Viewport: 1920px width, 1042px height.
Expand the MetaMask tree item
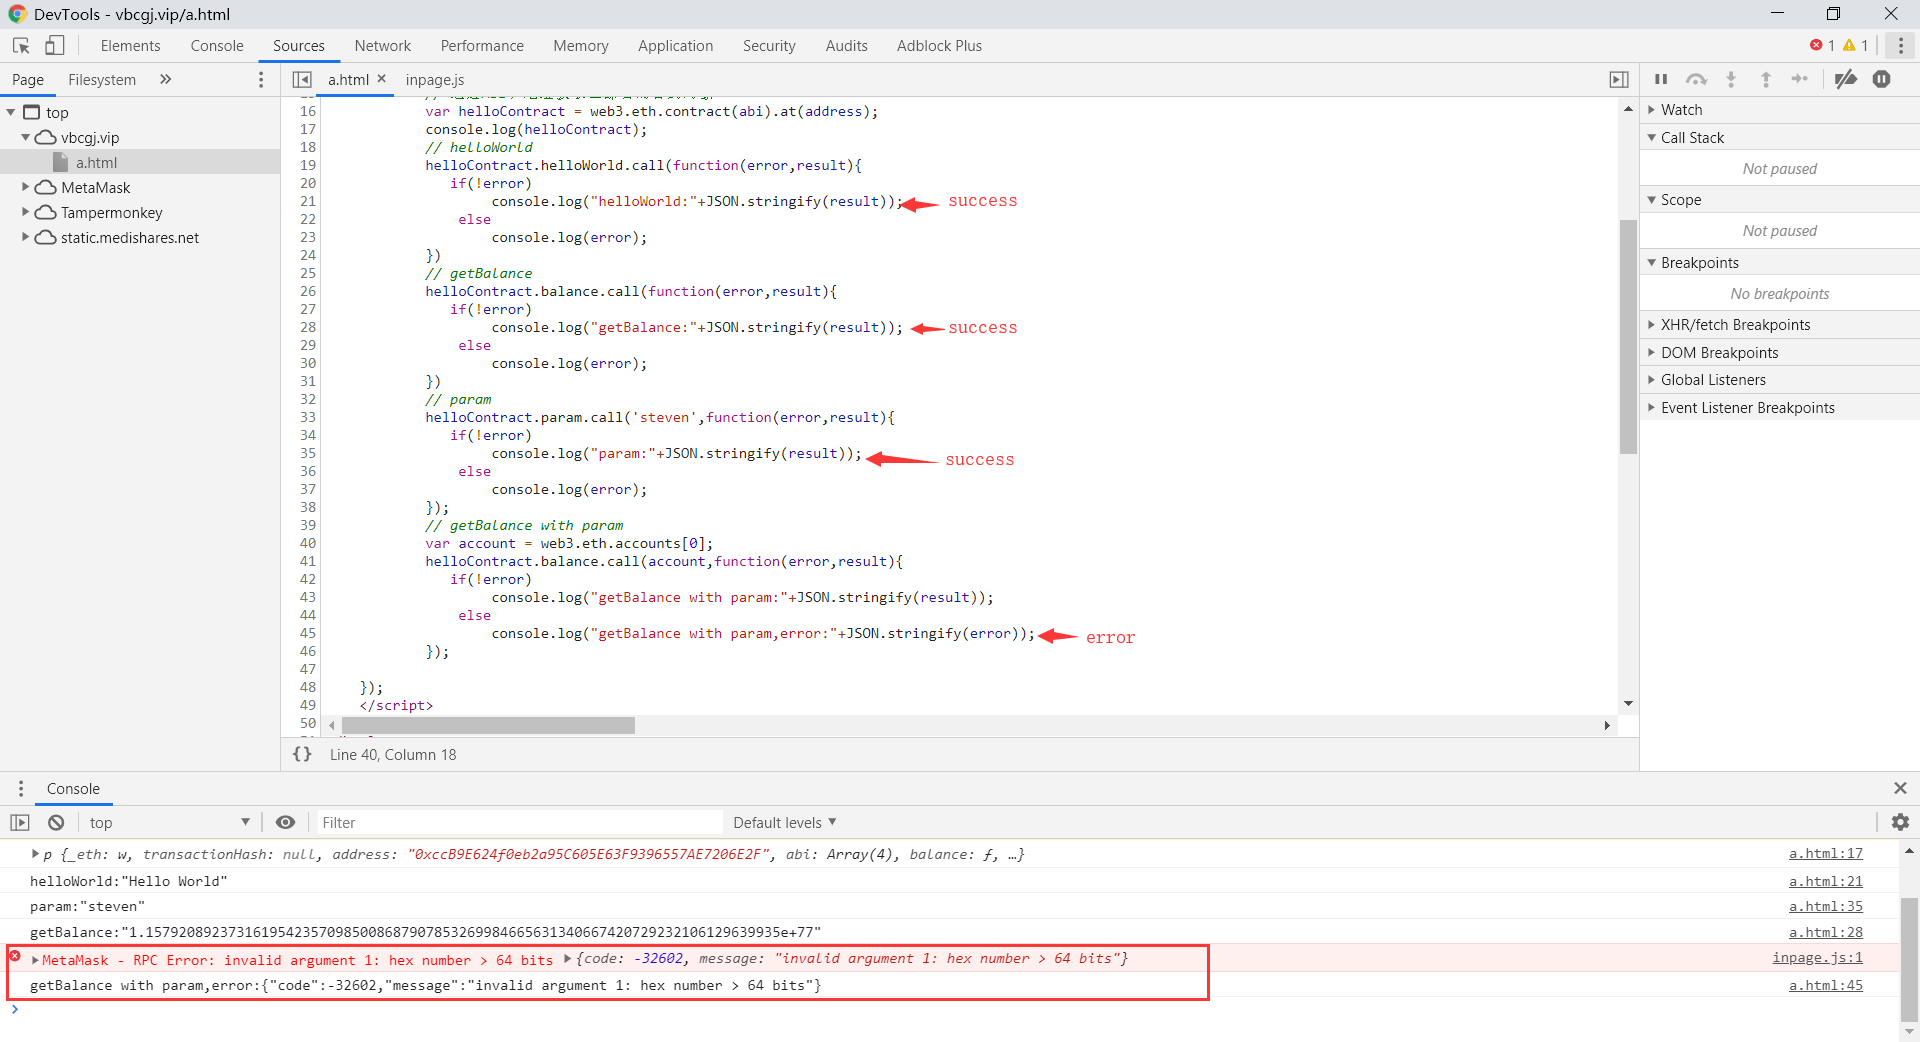coord(24,187)
